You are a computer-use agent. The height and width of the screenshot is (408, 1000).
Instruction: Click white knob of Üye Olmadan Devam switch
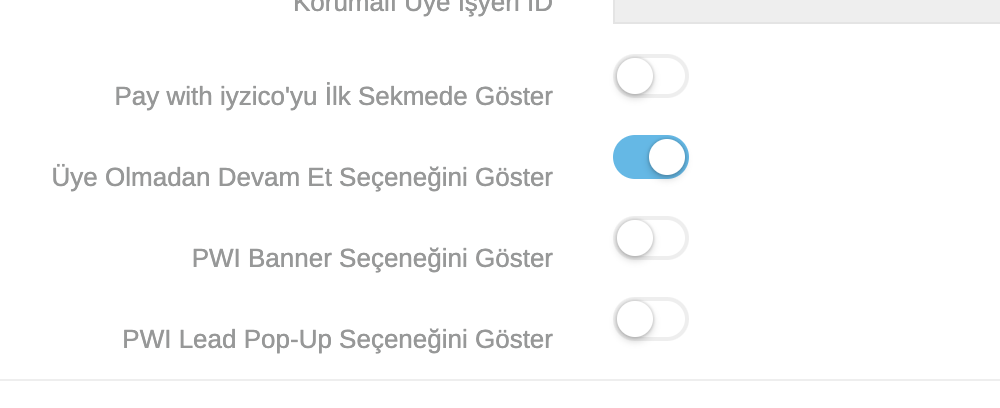tap(667, 157)
